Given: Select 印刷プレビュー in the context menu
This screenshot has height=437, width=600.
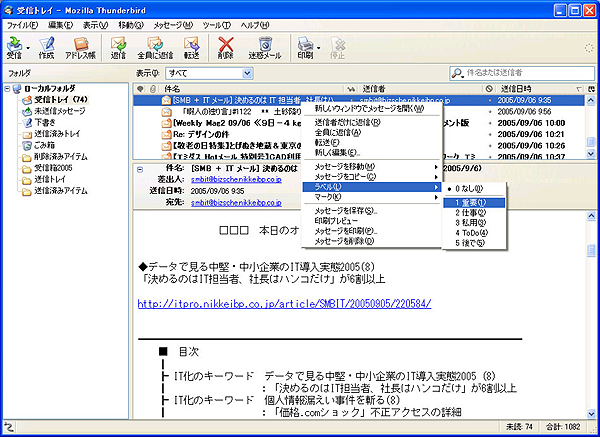Looking at the screenshot, I should coord(372,221).
